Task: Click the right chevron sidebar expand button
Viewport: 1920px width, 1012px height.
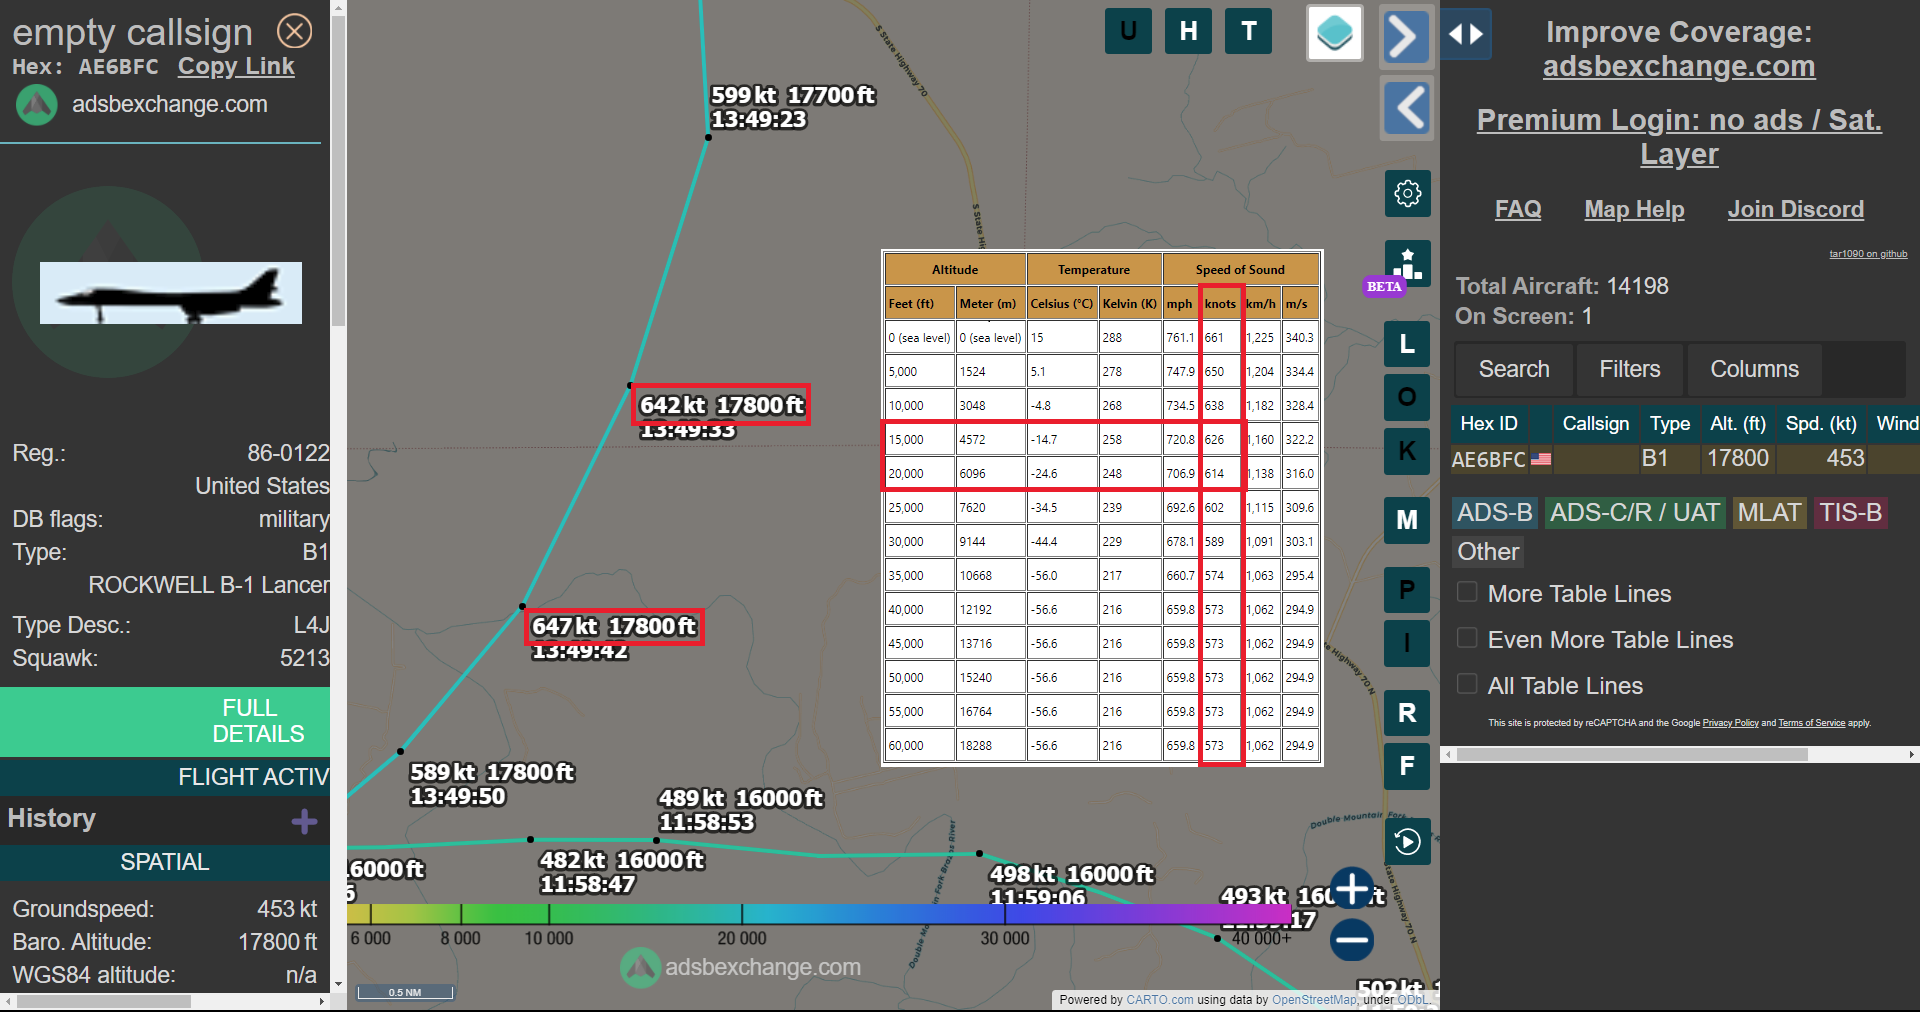Action: [x=1406, y=37]
